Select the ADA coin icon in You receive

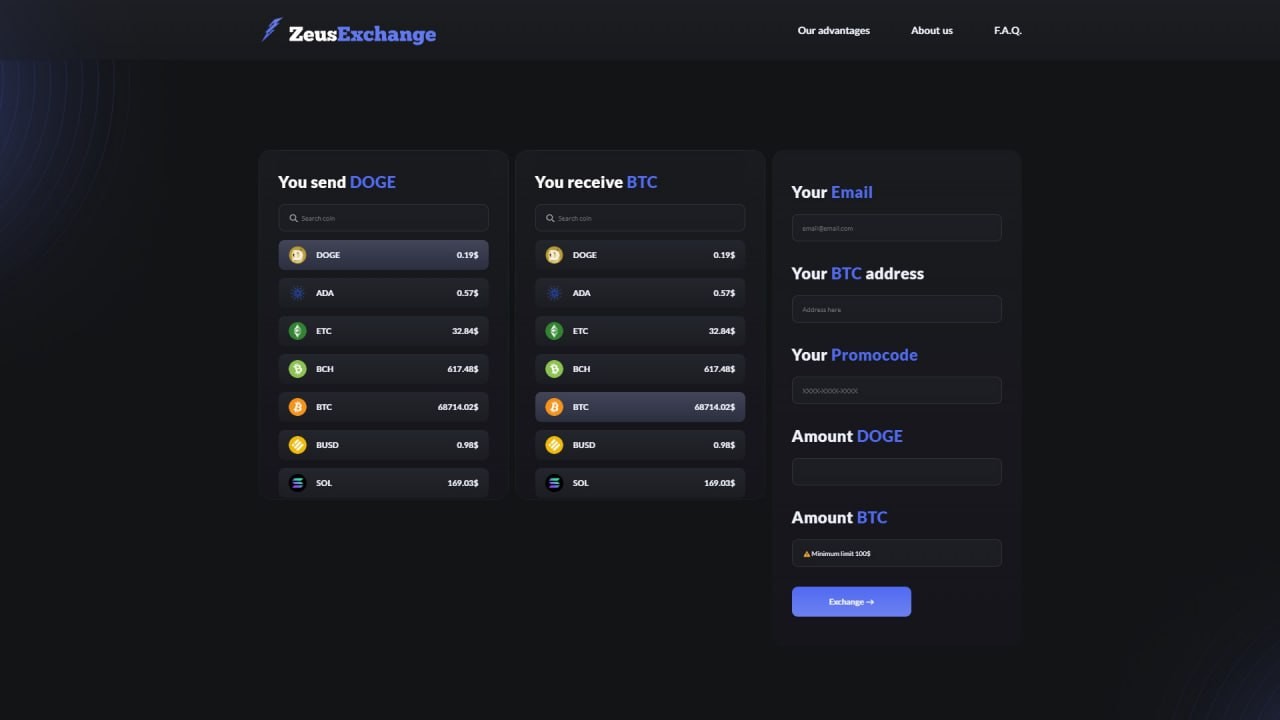pyautogui.click(x=554, y=293)
